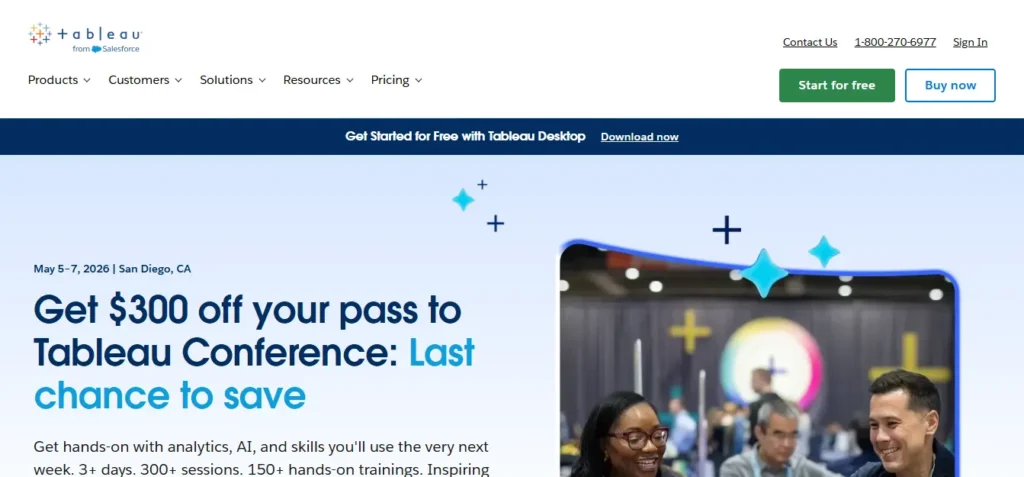
Task: Click the Salesforce cloud icon under logo
Action: click(97, 49)
